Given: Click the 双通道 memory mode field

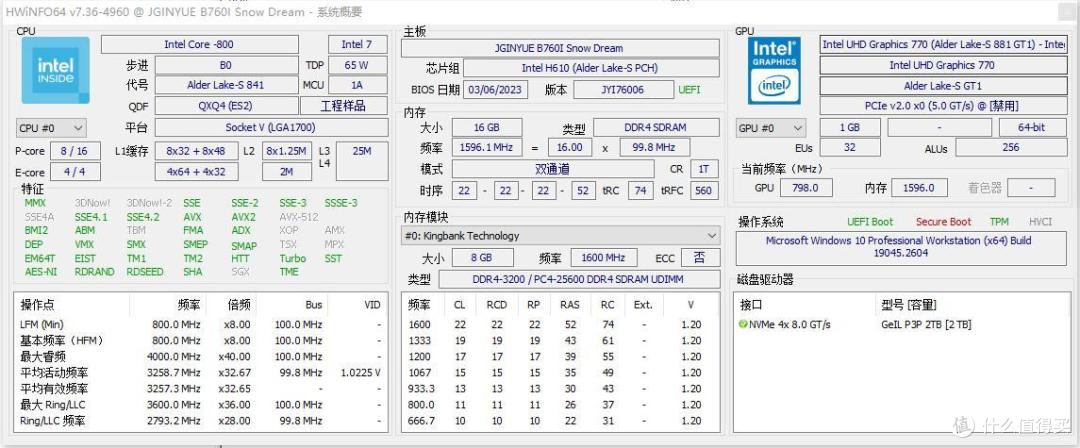Looking at the screenshot, I should click(552, 169).
